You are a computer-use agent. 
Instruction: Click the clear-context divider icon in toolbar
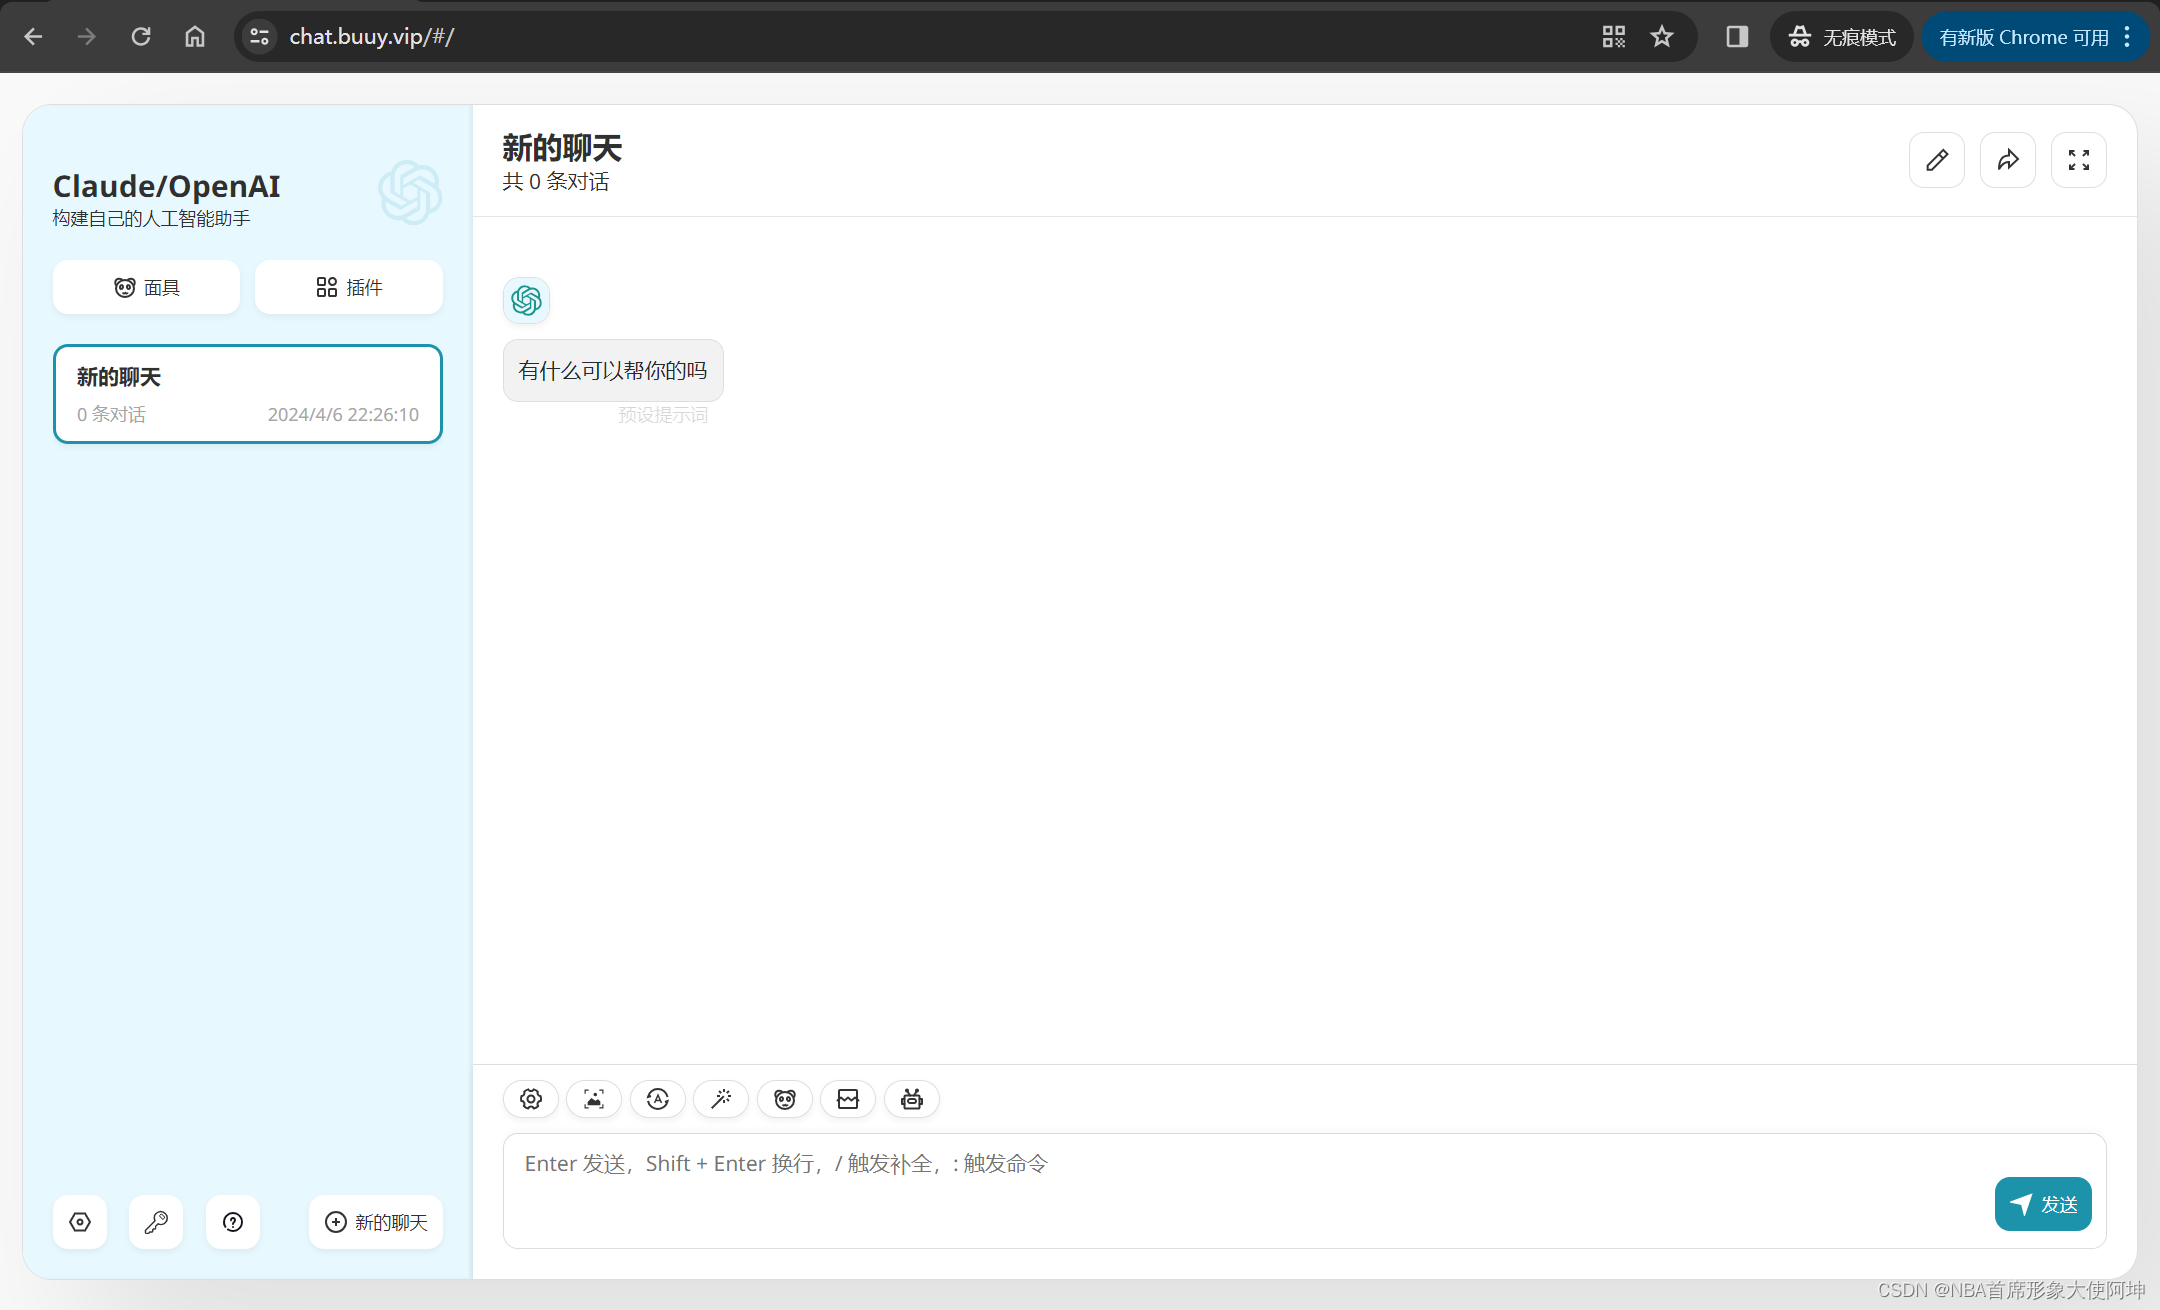848,1099
